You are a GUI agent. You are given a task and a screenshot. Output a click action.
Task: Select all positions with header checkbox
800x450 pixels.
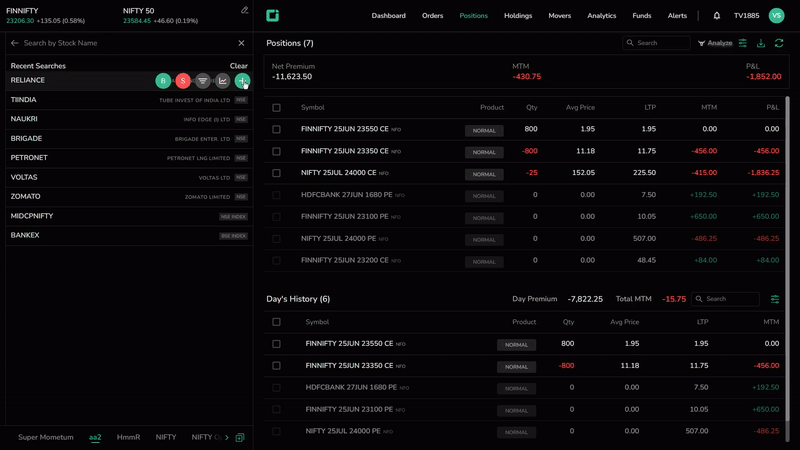point(277,108)
